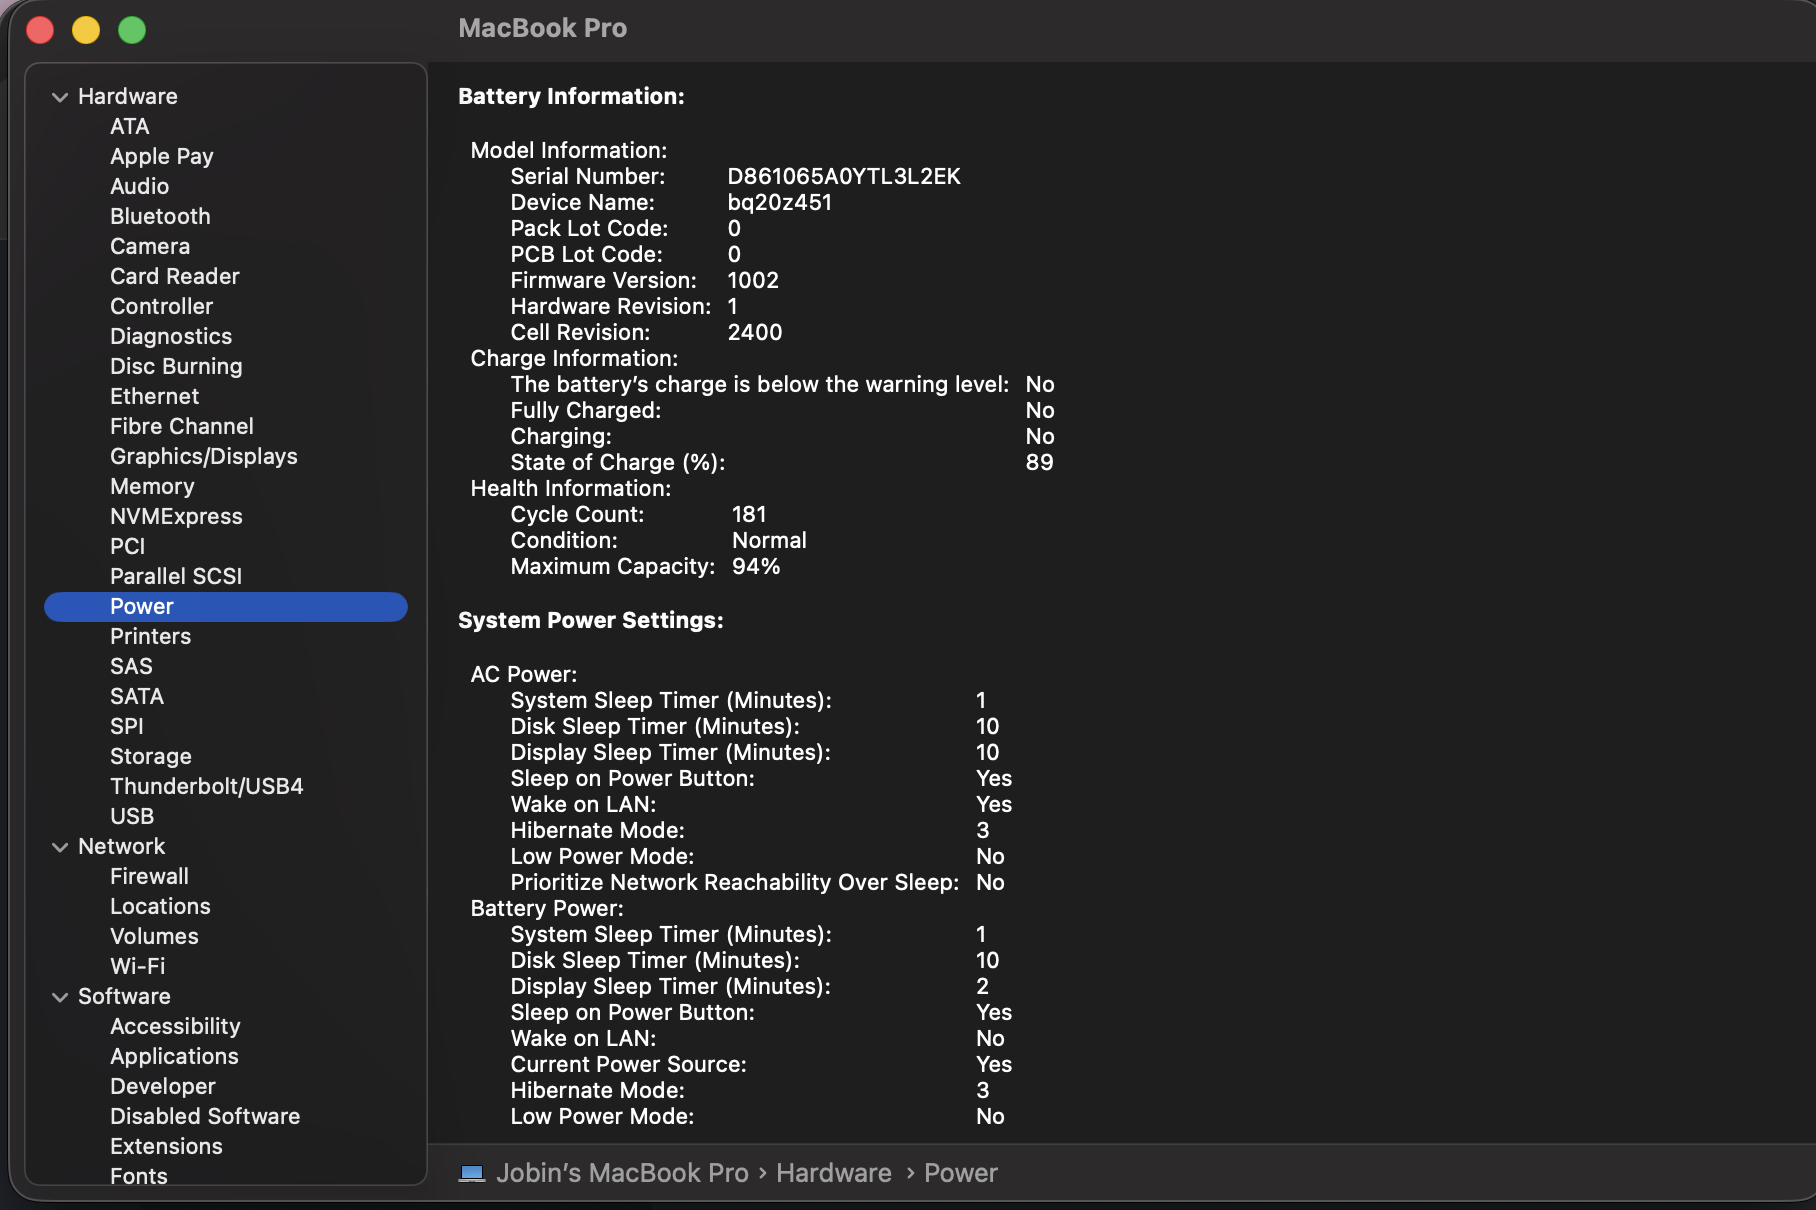The image size is (1816, 1210).
Task: Click the Model Information label
Action: (x=569, y=150)
